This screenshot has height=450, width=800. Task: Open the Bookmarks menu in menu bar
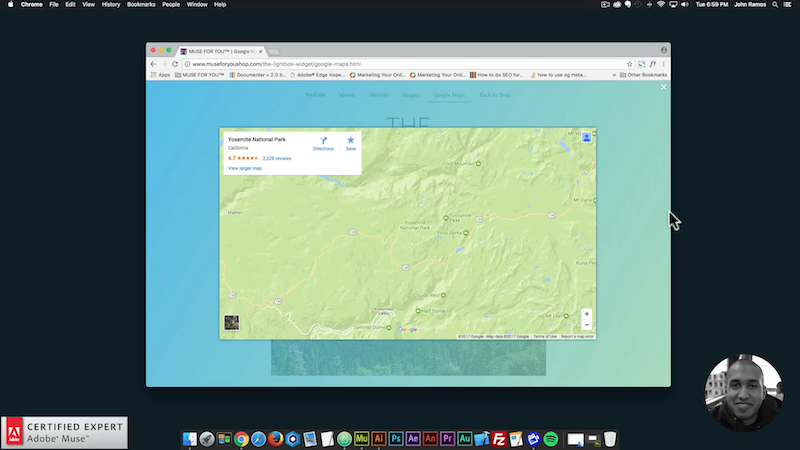pyautogui.click(x=141, y=5)
